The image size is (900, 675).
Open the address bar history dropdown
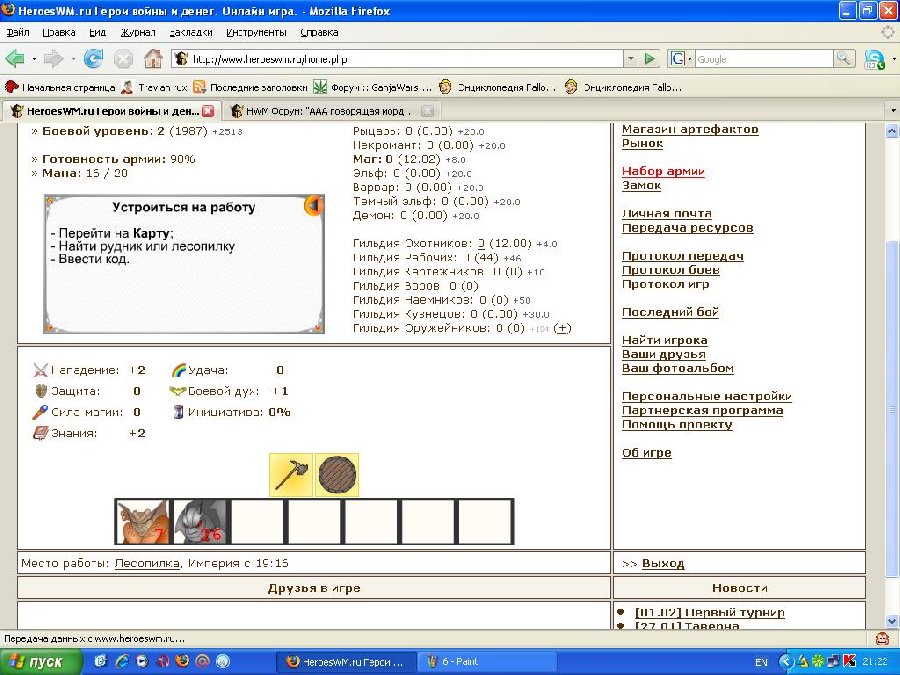tap(631, 59)
